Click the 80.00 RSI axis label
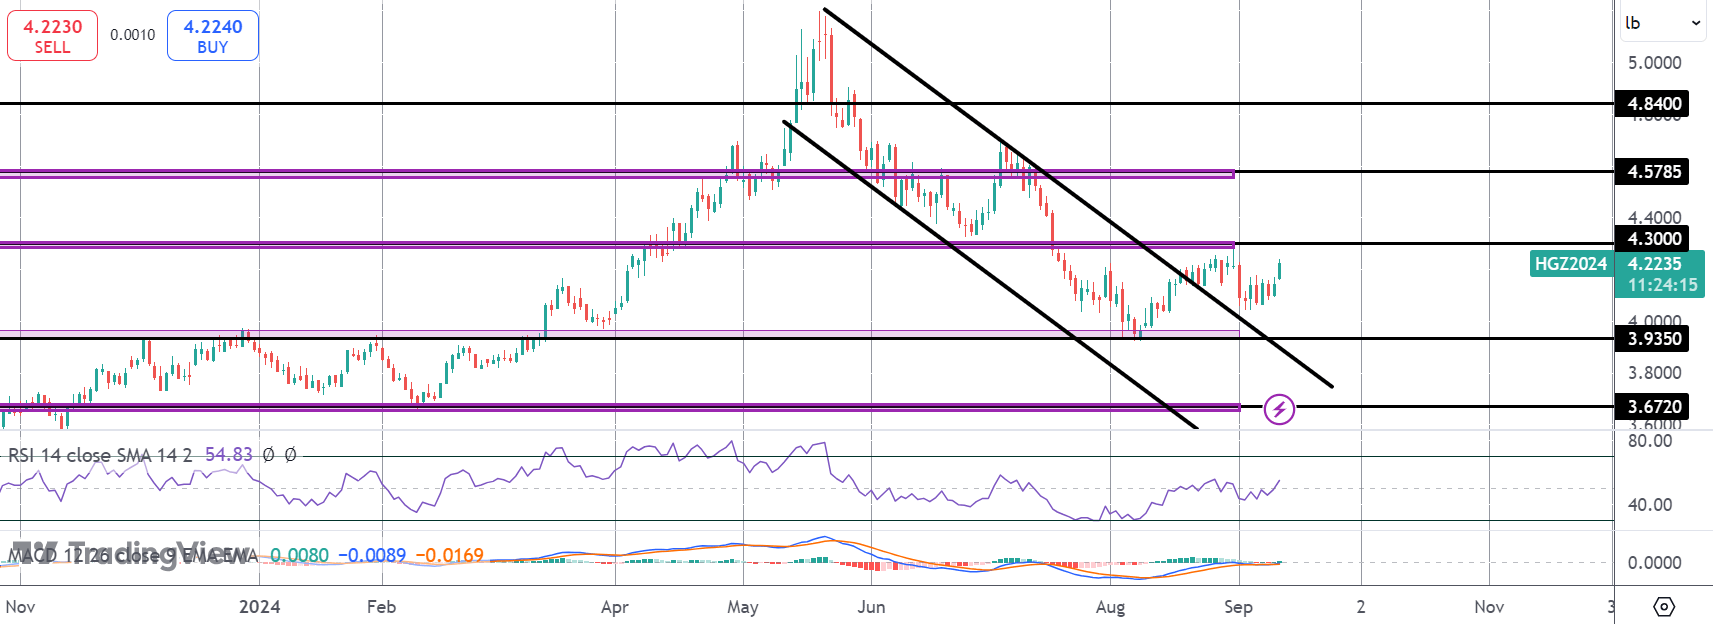 pos(1649,441)
